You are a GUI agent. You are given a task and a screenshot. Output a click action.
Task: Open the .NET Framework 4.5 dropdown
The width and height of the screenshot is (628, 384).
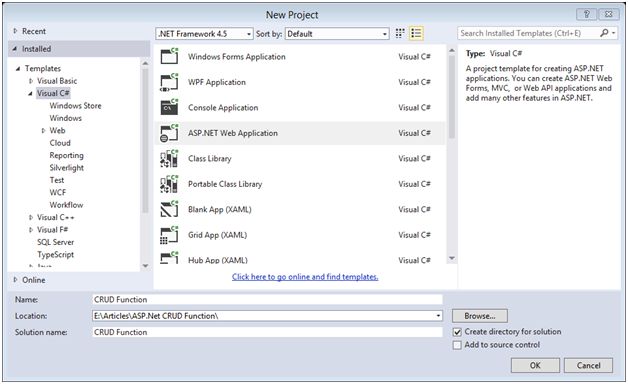(204, 34)
